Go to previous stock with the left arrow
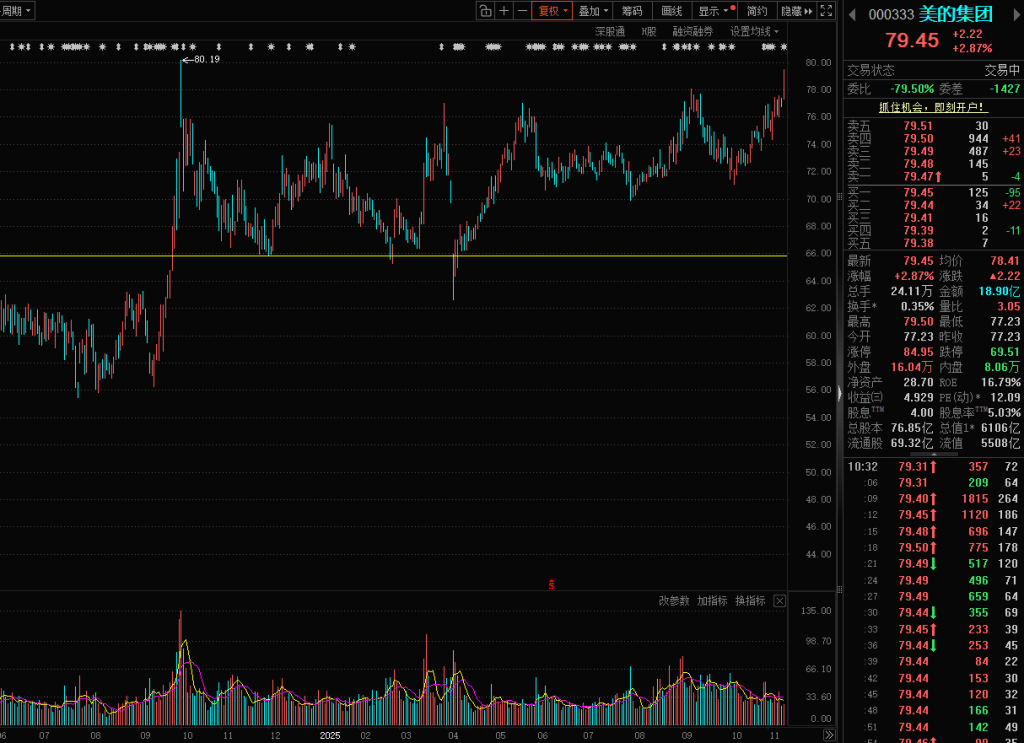The height and width of the screenshot is (743, 1024). coord(852,14)
